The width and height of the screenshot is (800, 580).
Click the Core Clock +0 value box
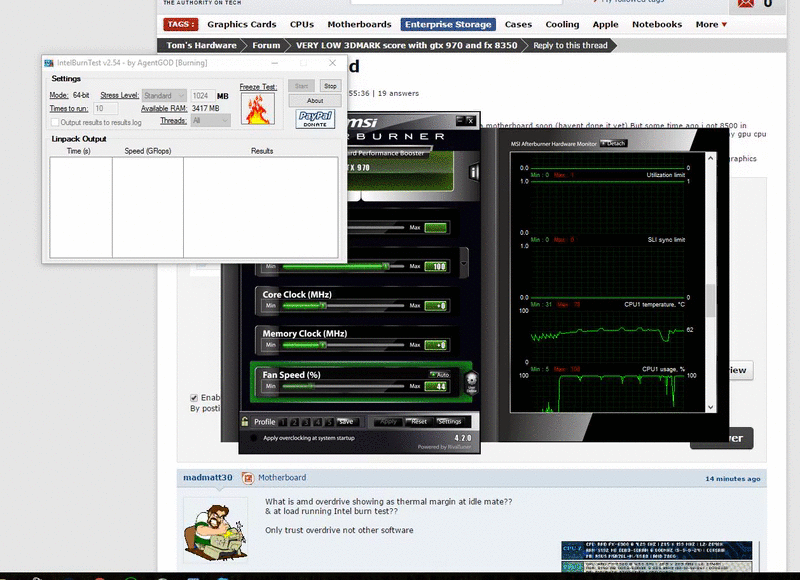click(436, 306)
